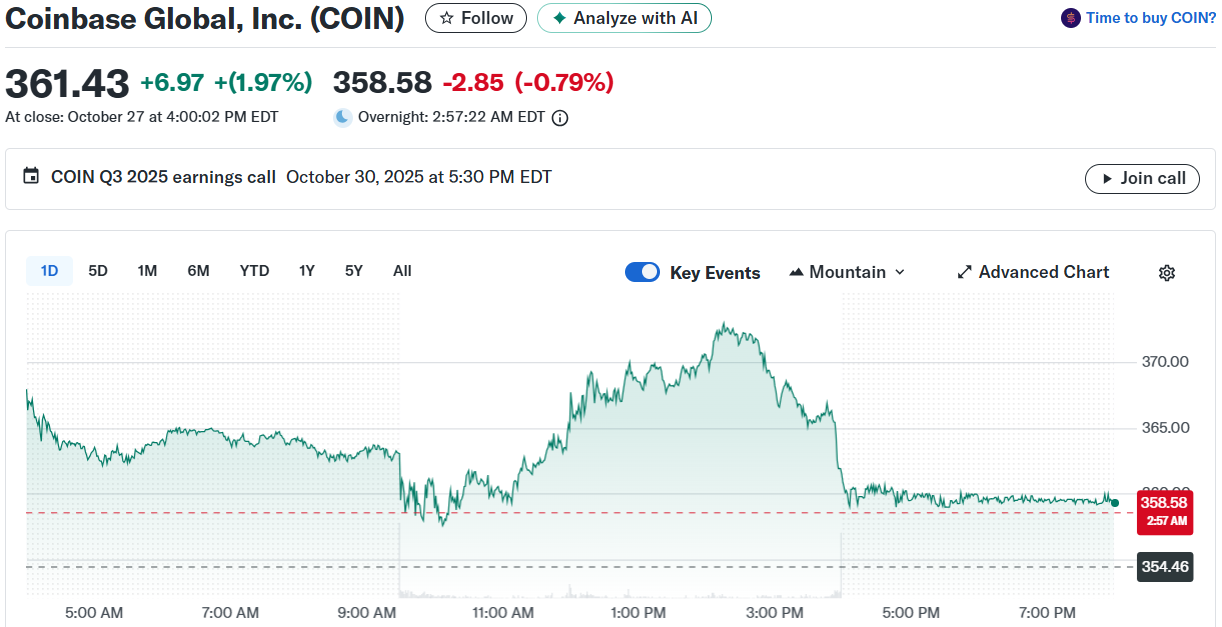Show the YTD chart range
The image size is (1222, 627).
254,271
